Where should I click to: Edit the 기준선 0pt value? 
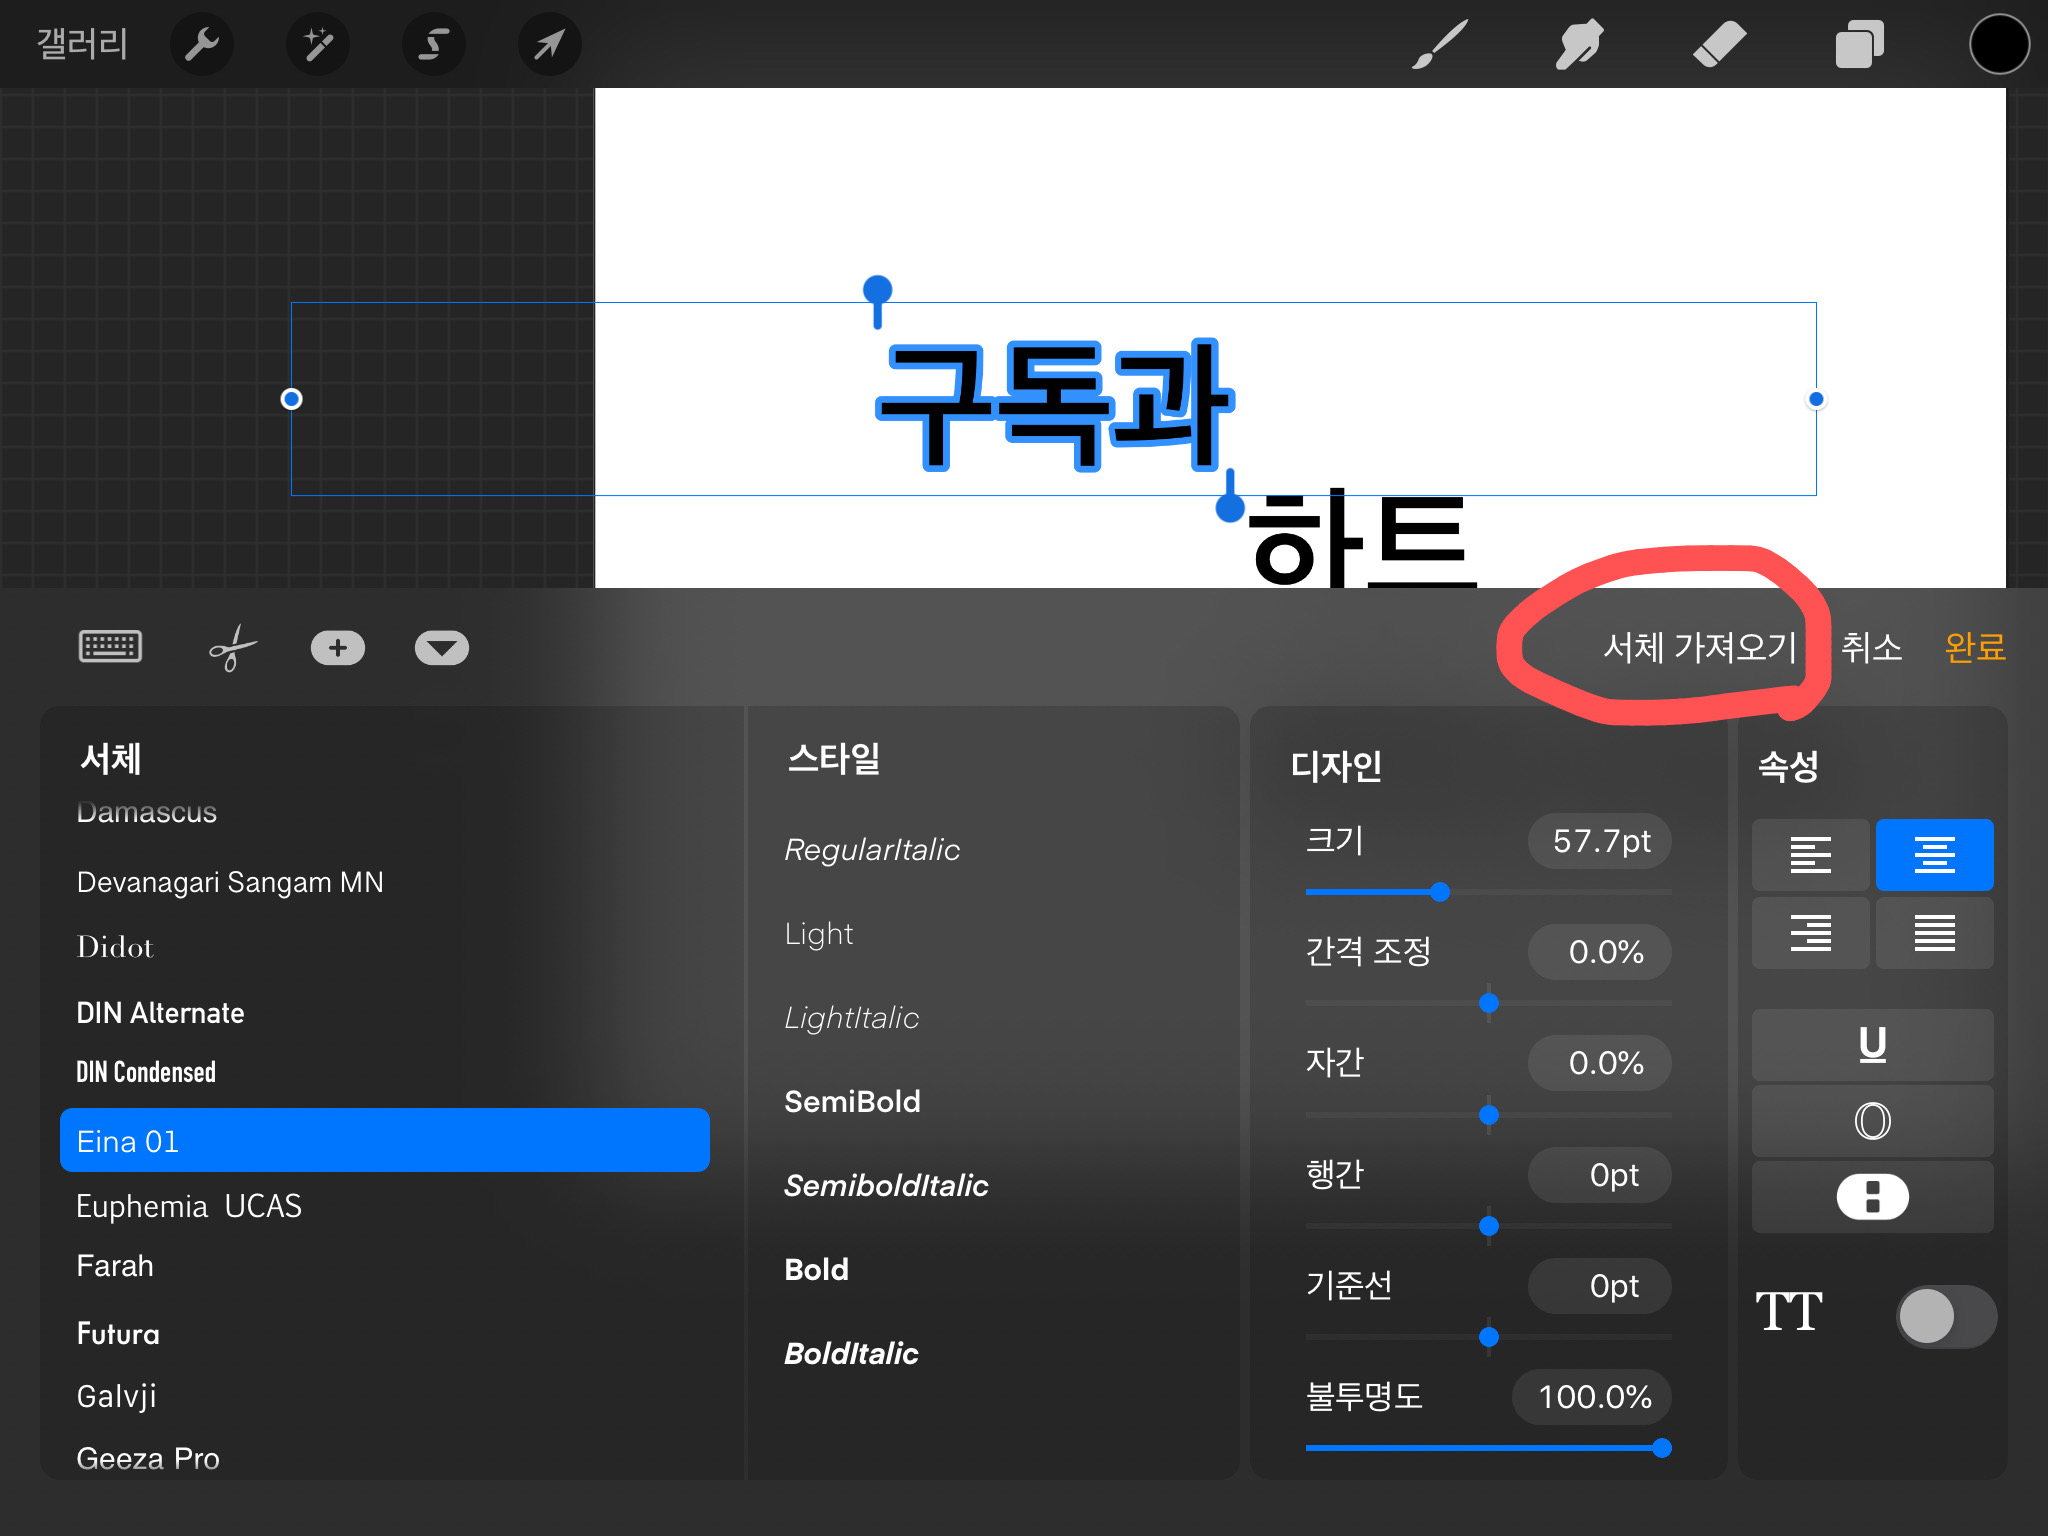[1600, 1286]
